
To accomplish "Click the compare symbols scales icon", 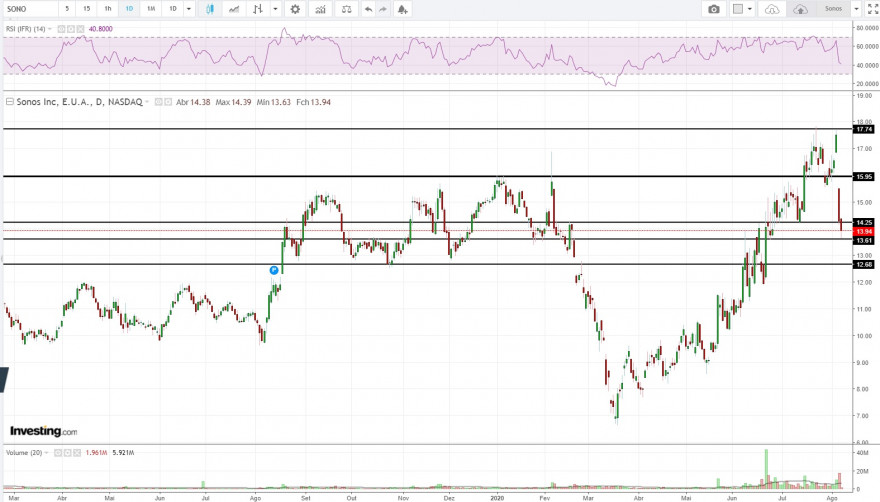I will click(x=346, y=9).
